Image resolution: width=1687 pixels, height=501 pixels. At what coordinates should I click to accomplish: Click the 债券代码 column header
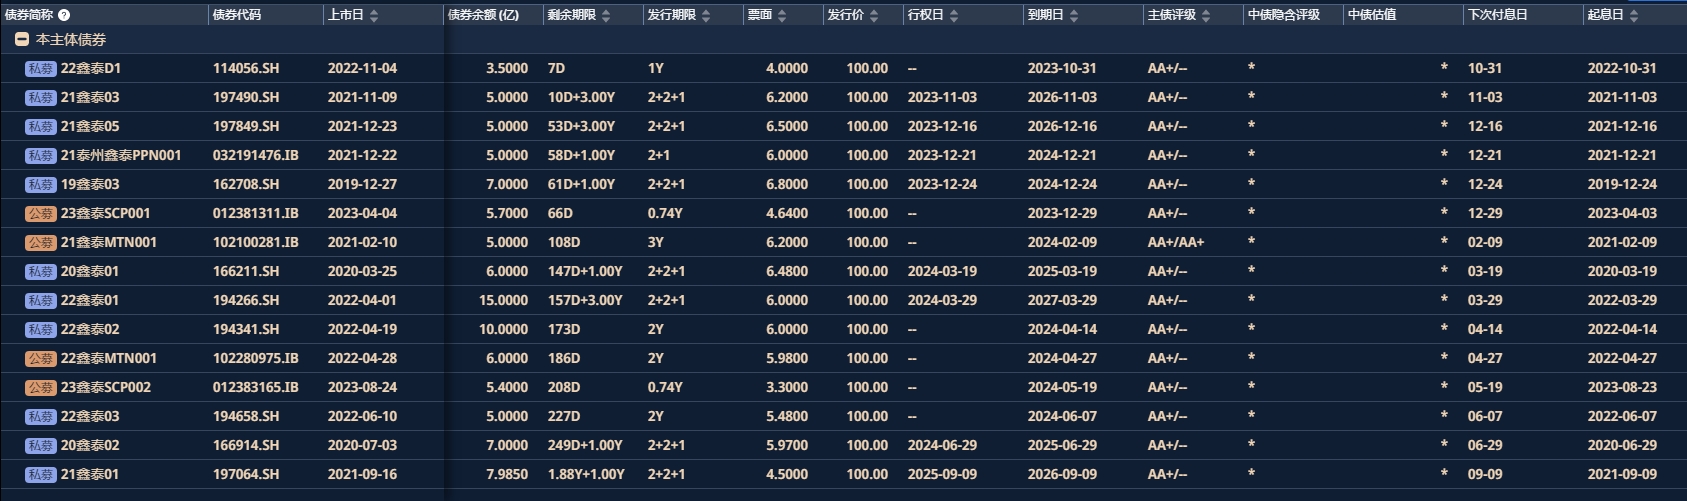click(x=237, y=15)
